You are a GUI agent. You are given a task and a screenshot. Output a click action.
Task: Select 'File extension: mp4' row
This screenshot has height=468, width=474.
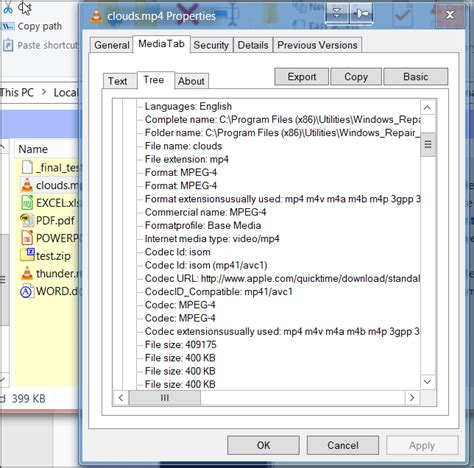pos(187,159)
